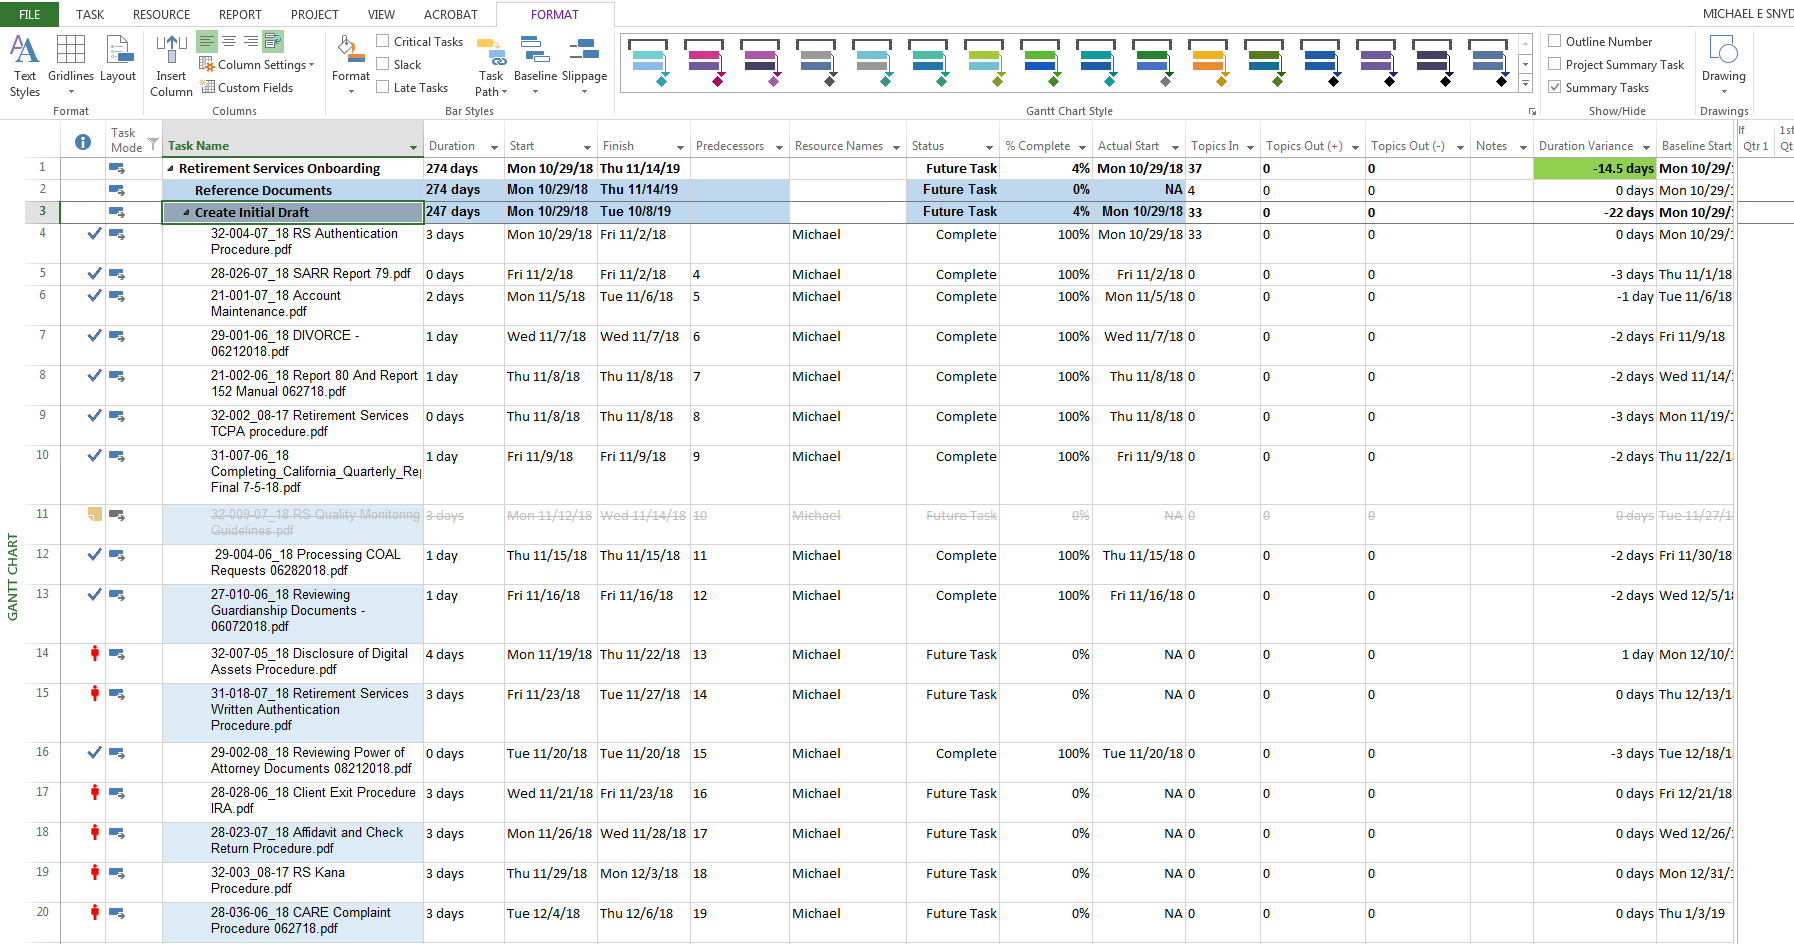Open Column Settings dropdown
Screen dimensions: 1794x944
pos(257,65)
